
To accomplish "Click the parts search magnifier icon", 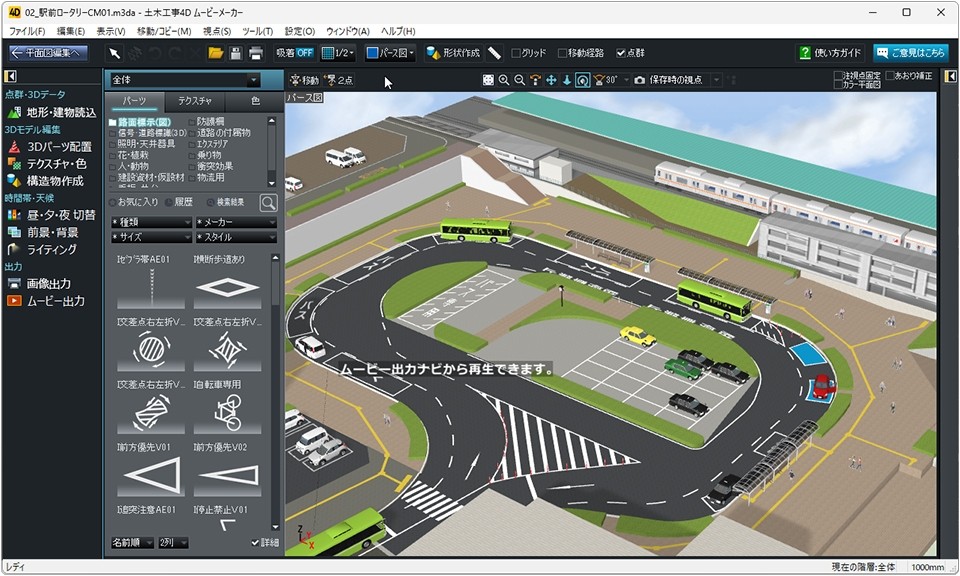I will pos(268,203).
